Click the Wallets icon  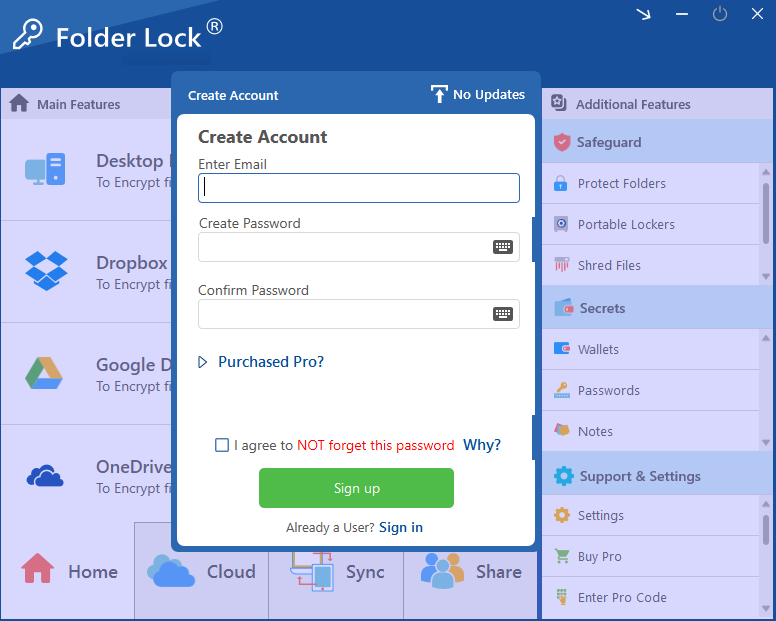point(562,348)
